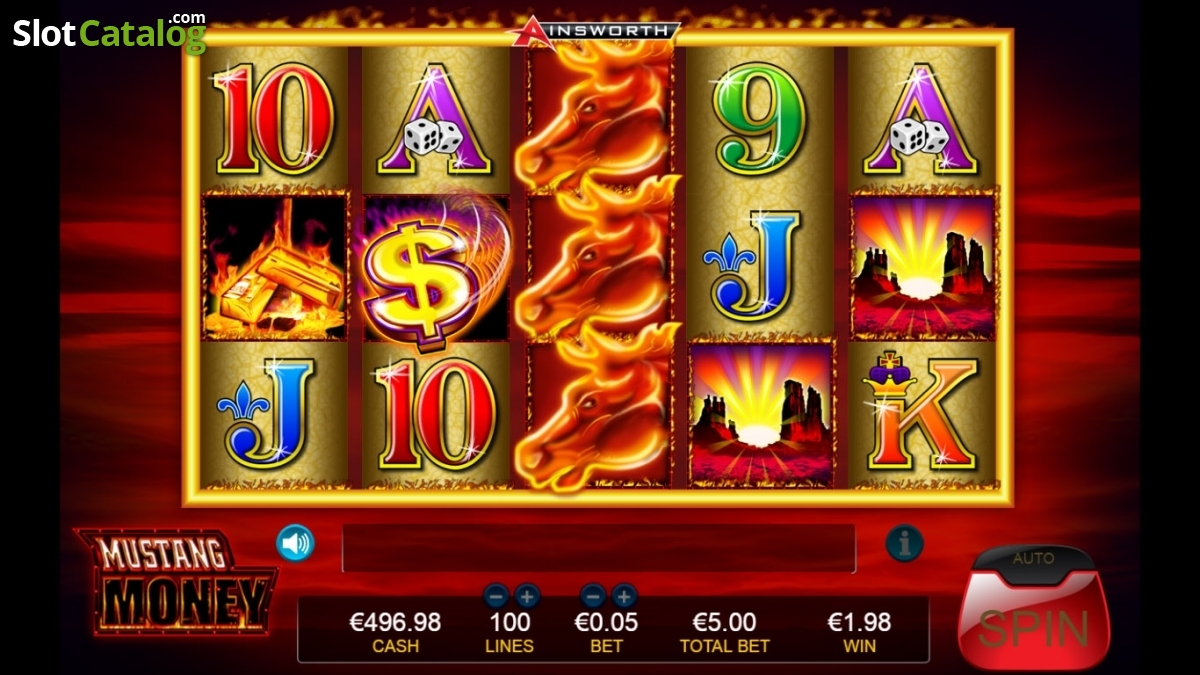Click the green 9 symbol
1200x675 pixels.
(x=760, y=118)
